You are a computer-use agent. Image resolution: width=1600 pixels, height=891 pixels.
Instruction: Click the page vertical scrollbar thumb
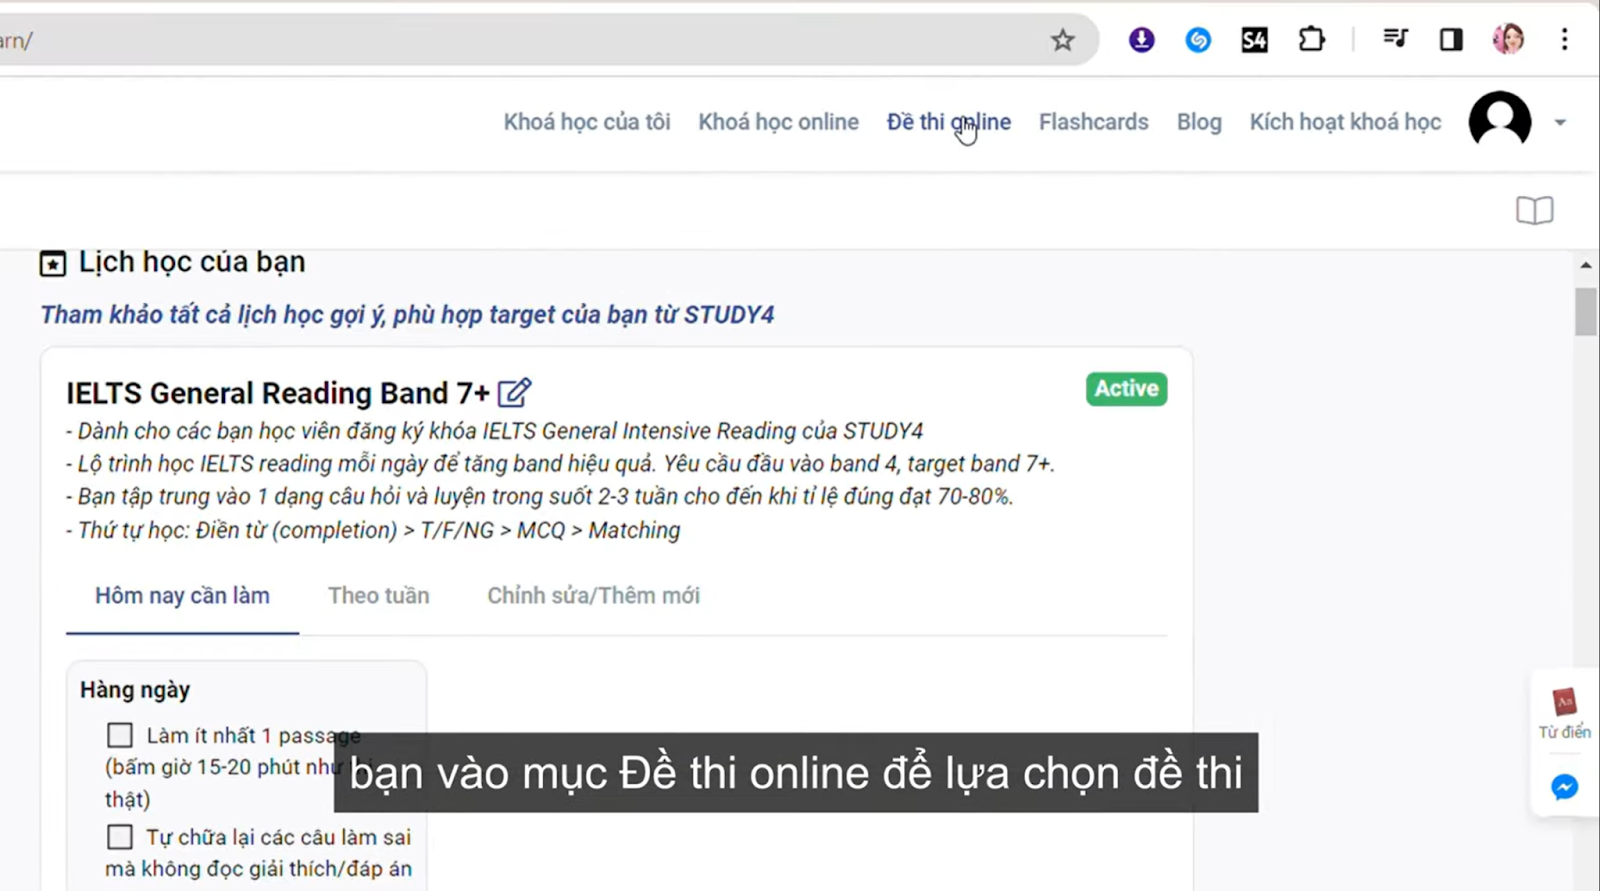pos(1585,311)
